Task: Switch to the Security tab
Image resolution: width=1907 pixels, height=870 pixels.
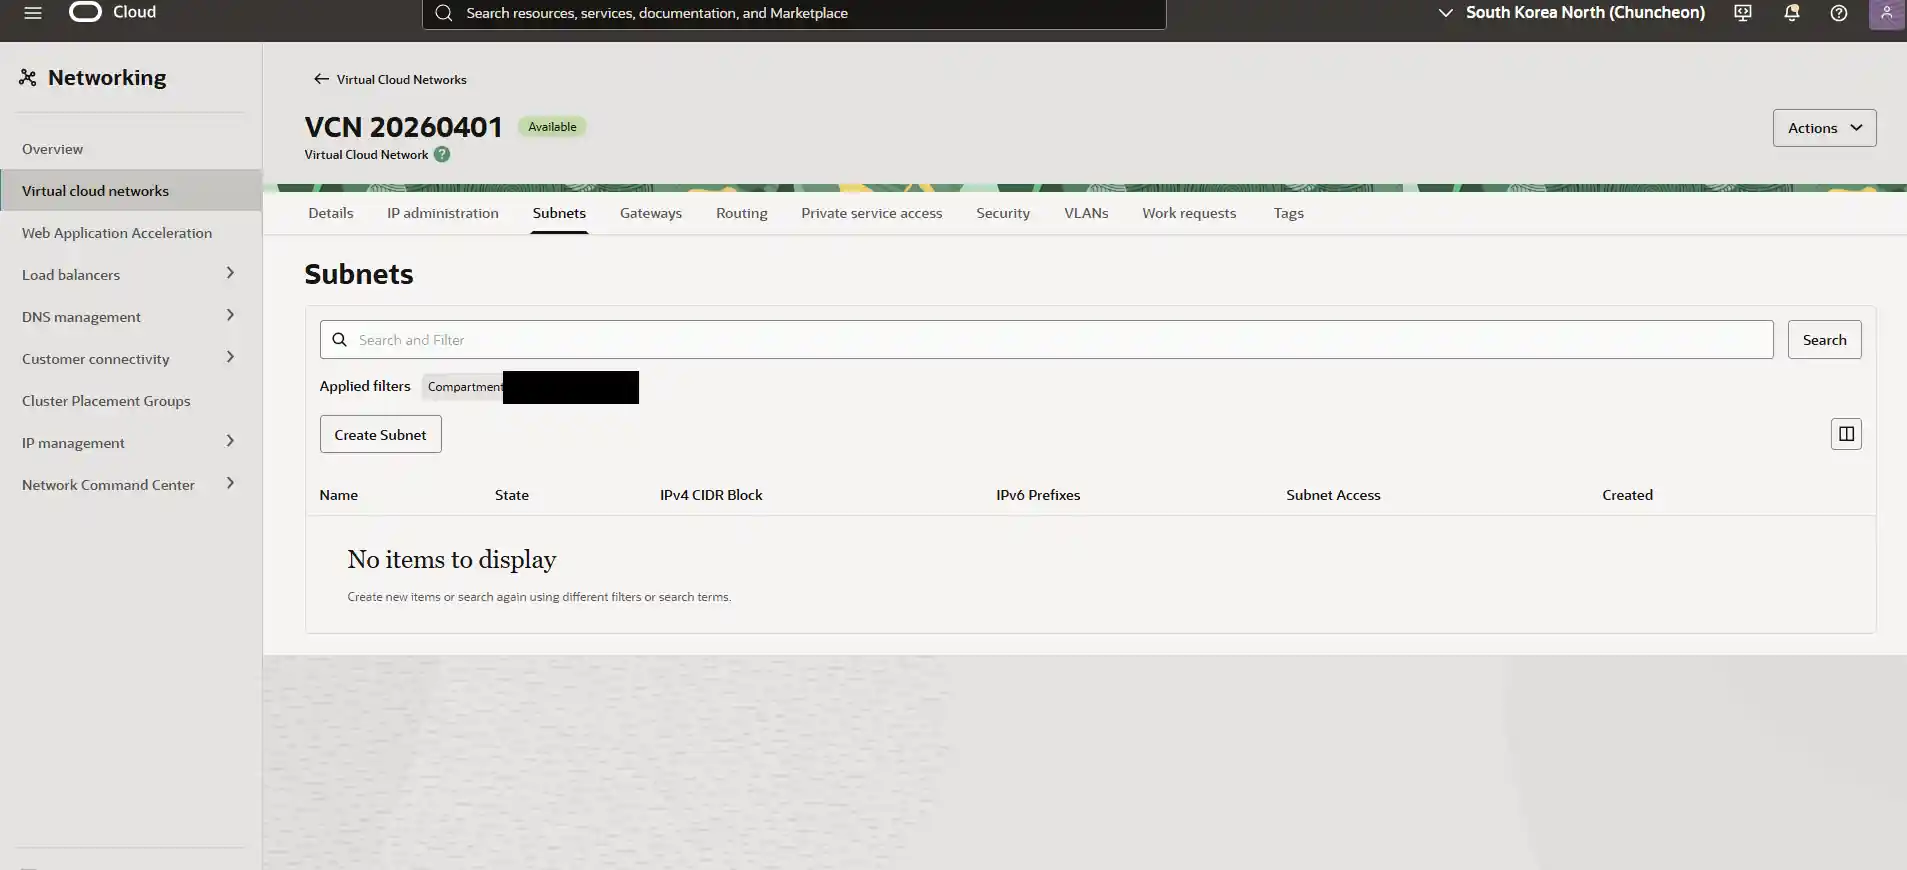Action: 1002,213
